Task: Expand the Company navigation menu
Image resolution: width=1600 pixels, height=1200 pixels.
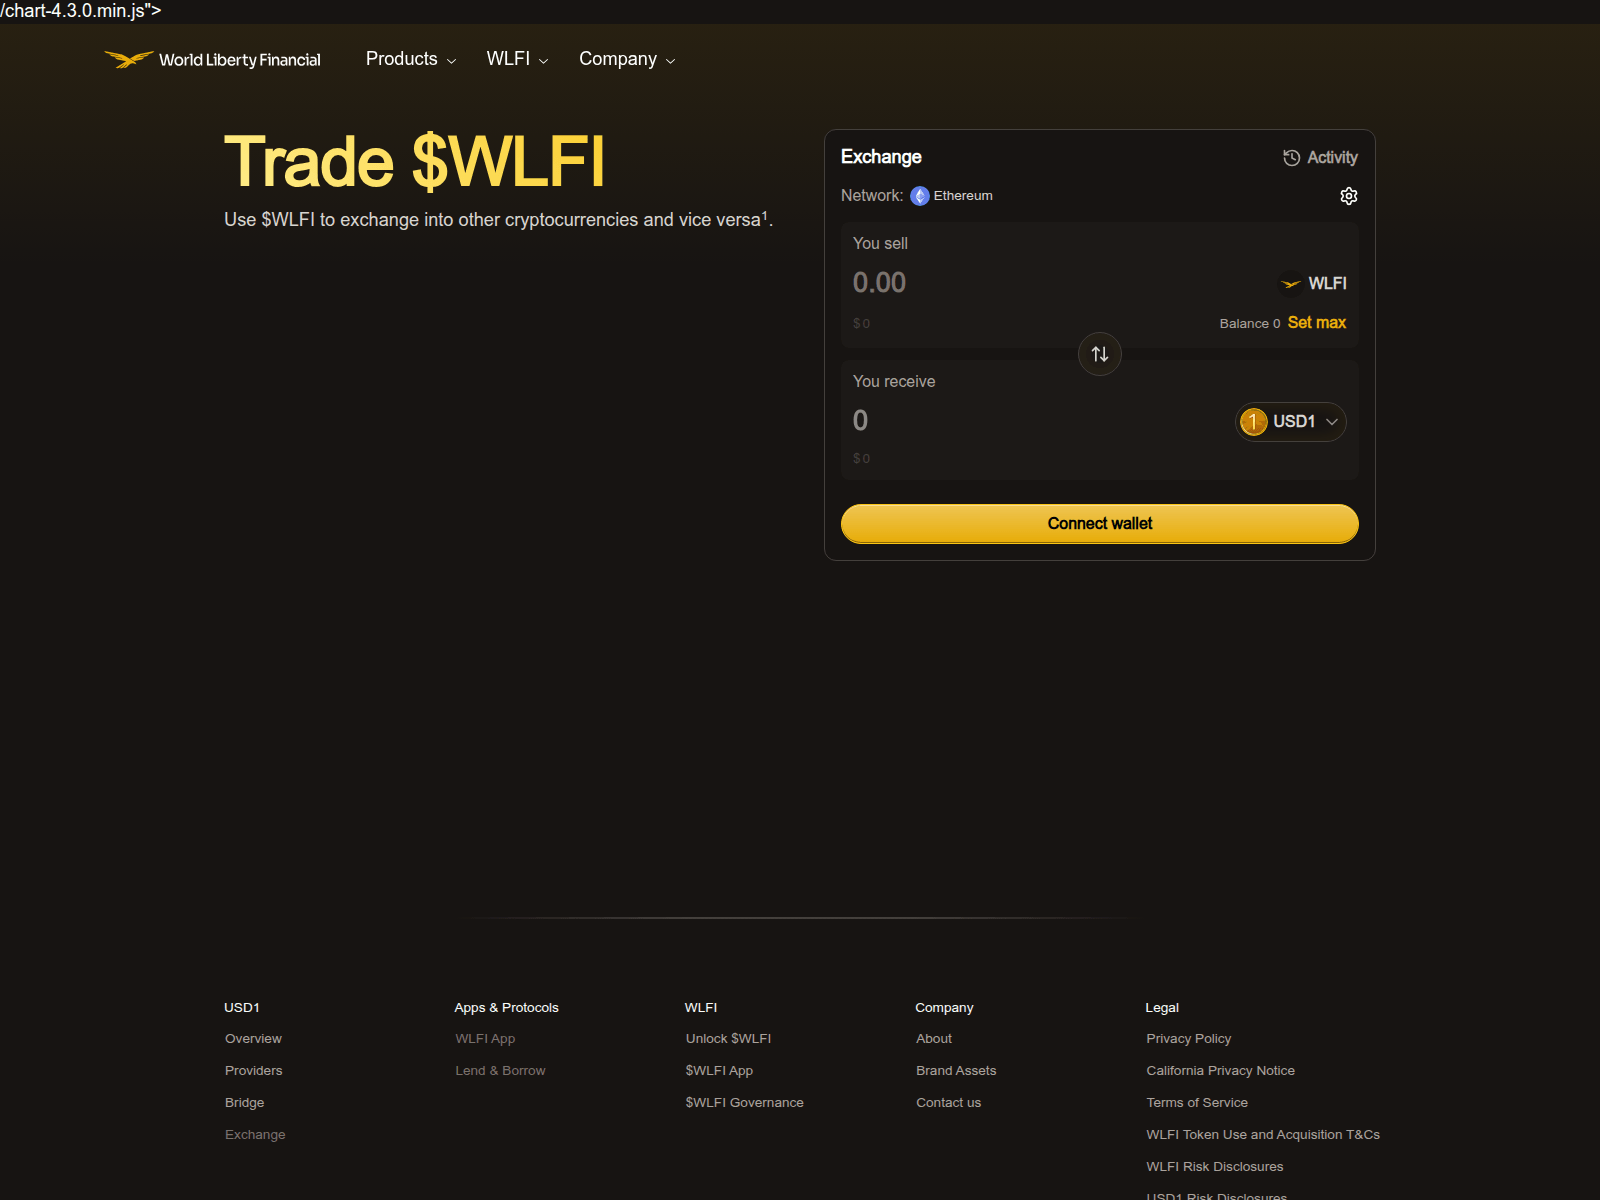Action: 627,59
